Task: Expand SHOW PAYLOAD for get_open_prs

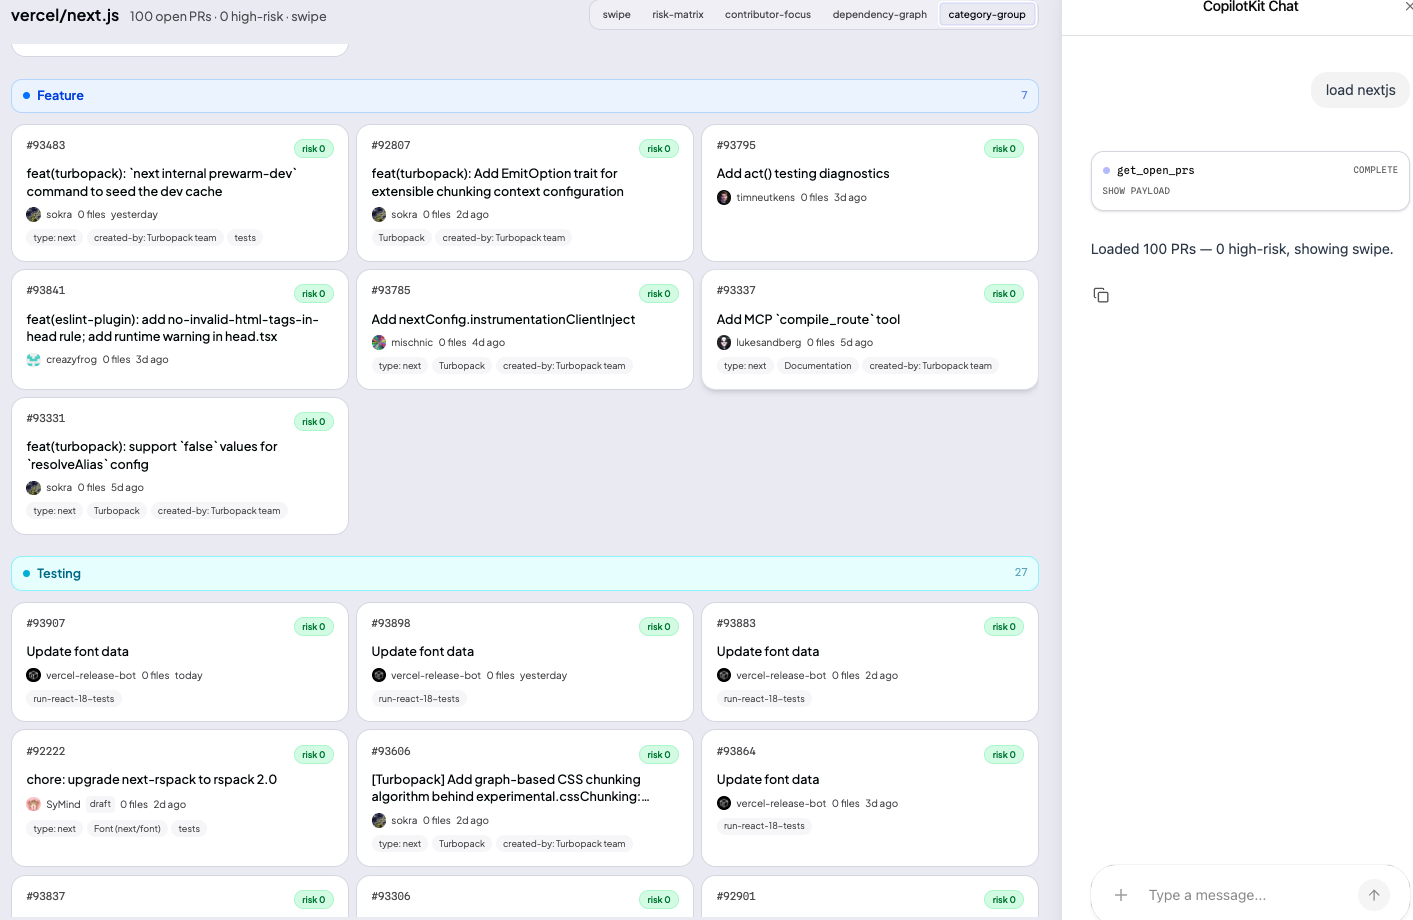Action: coord(1136,191)
